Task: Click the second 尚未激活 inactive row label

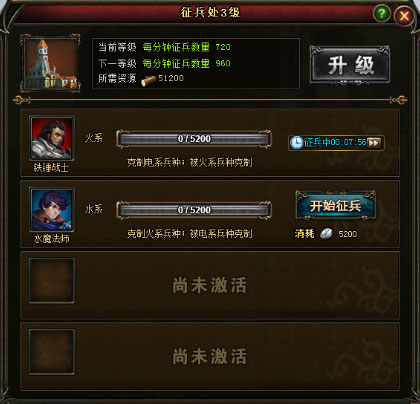Action: [x=209, y=356]
